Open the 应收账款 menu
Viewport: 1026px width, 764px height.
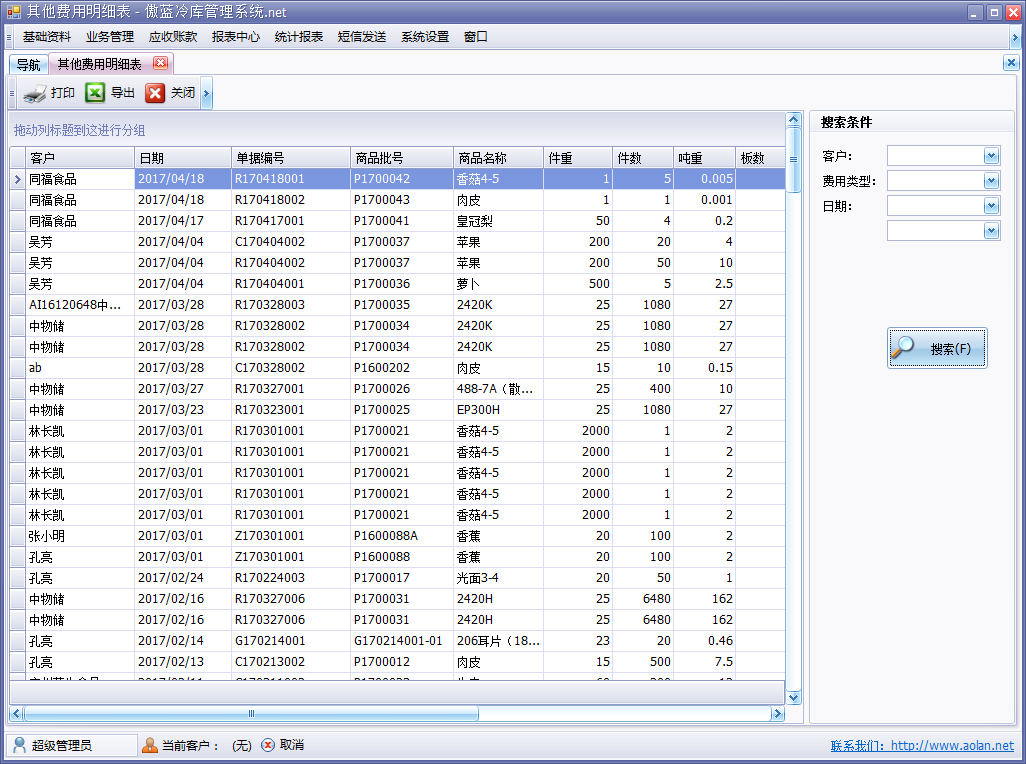click(x=173, y=37)
